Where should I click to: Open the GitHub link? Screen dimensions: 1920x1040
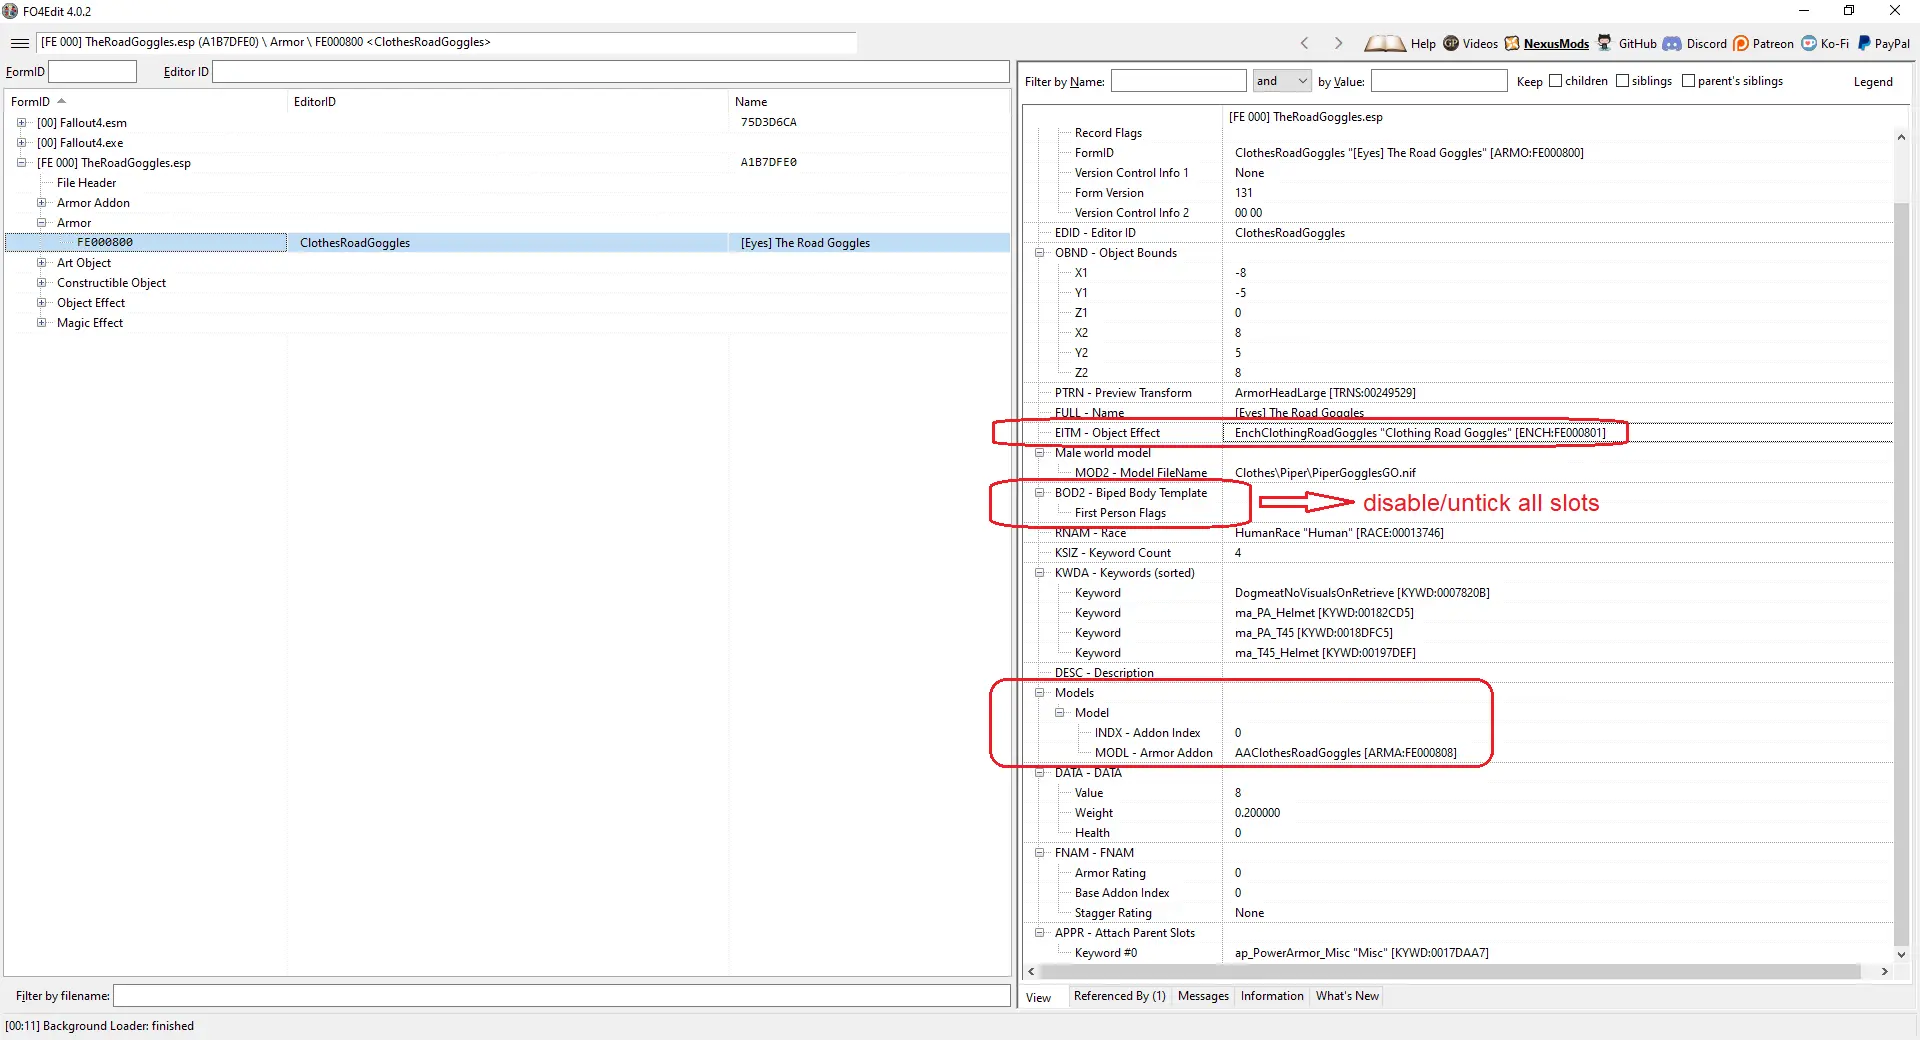coord(1637,44)
